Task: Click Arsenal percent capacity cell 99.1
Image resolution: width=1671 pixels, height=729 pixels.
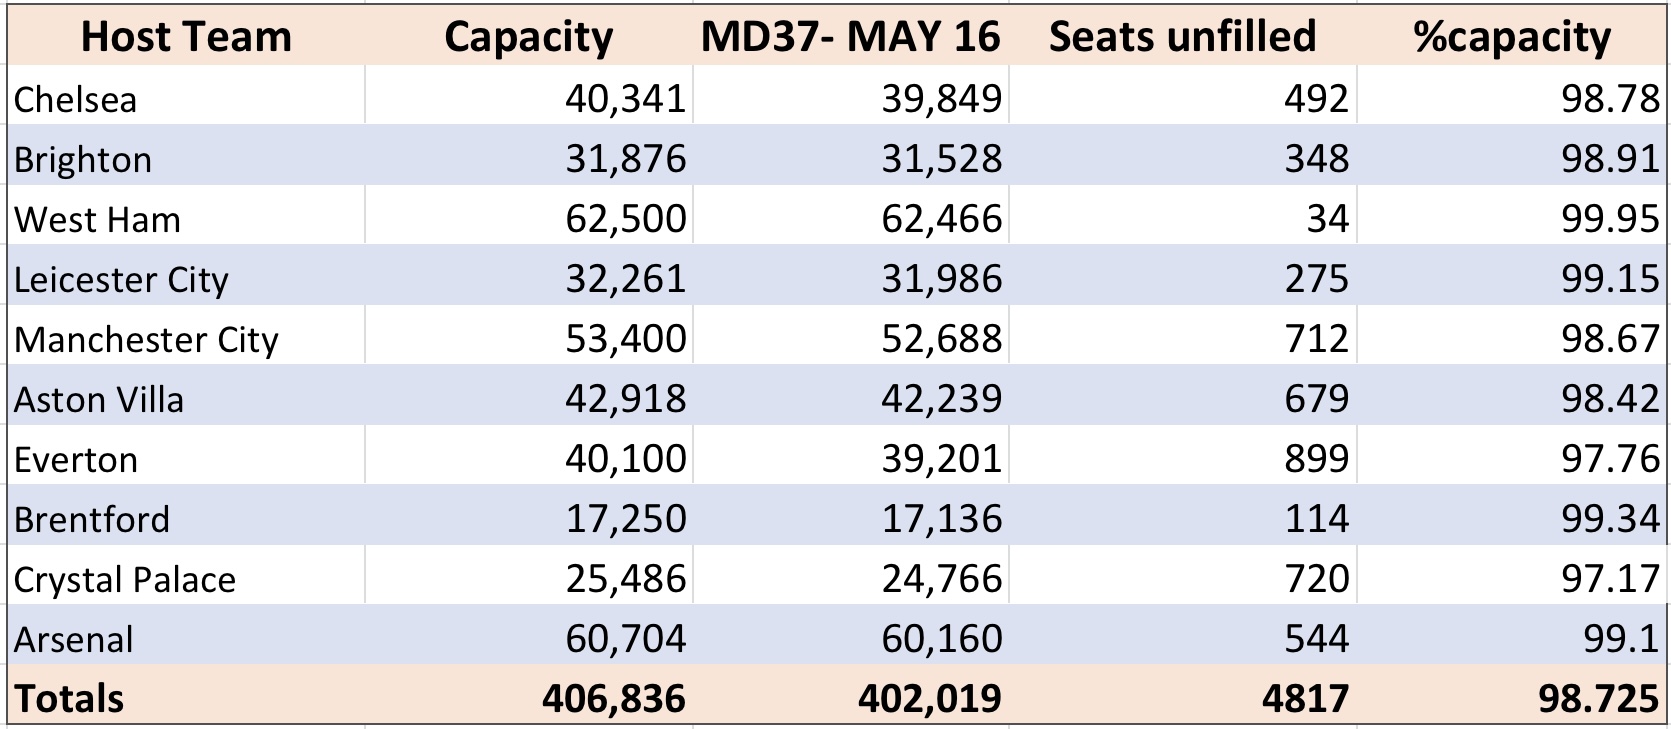Action: pyautogui.click(x=1512, y=637)
